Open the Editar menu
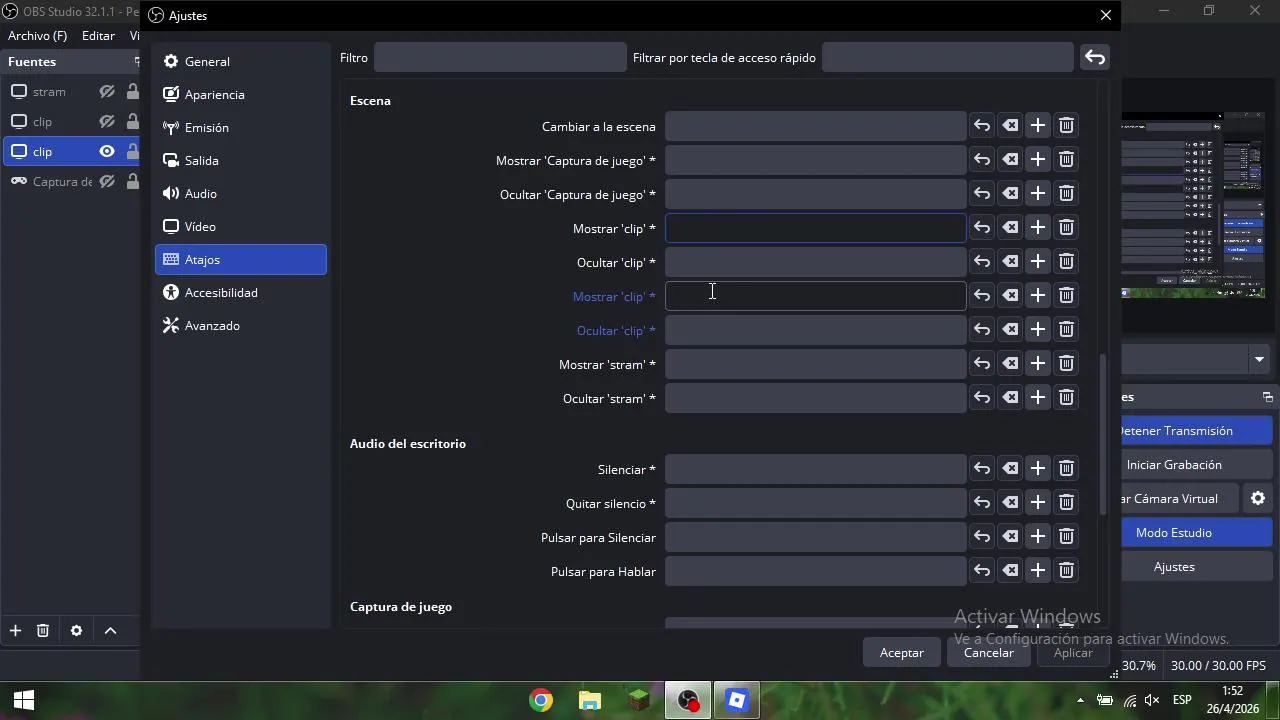Image resolution: width=1280 pixels, height=720 pixels. 98,36
